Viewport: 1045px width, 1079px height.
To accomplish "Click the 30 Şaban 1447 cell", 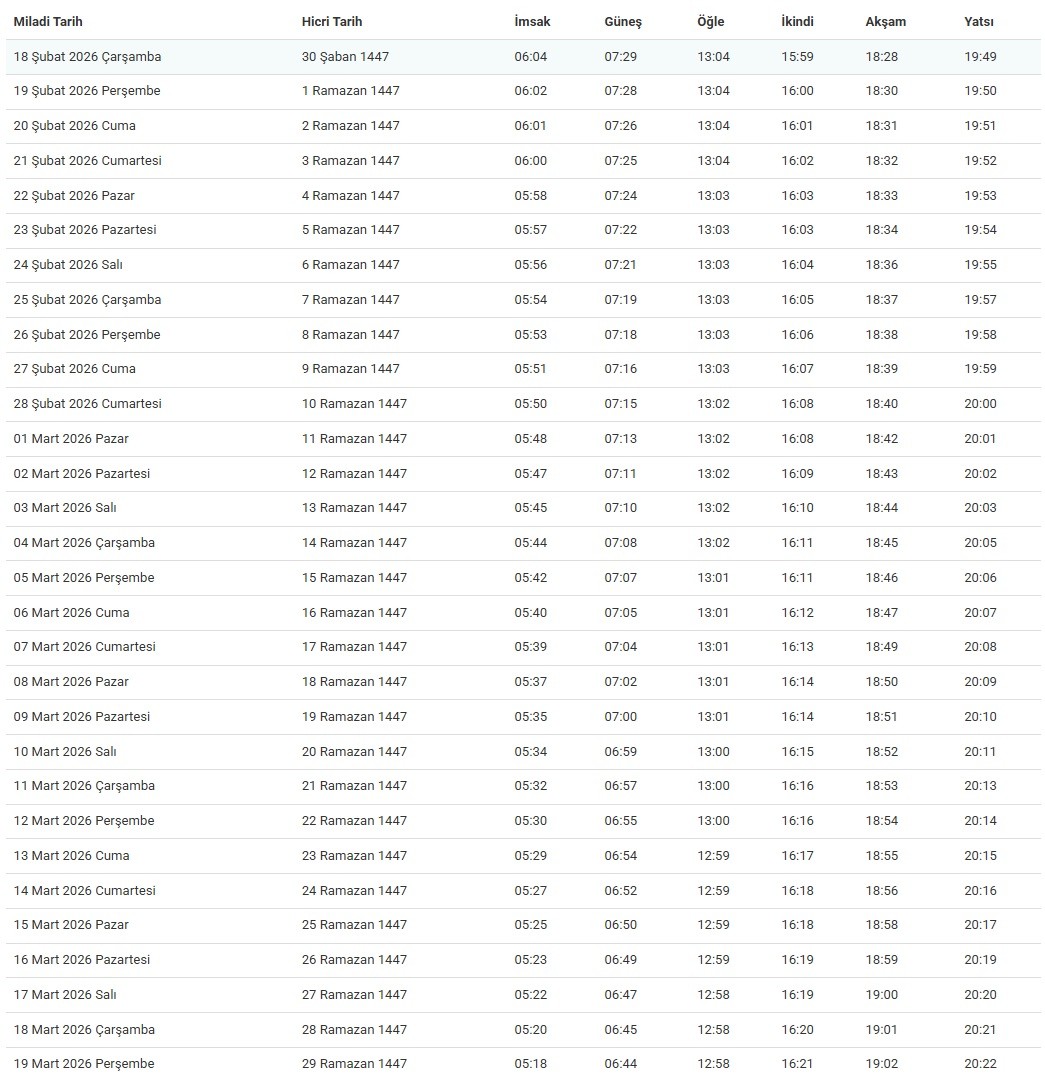I will [345, 57].
